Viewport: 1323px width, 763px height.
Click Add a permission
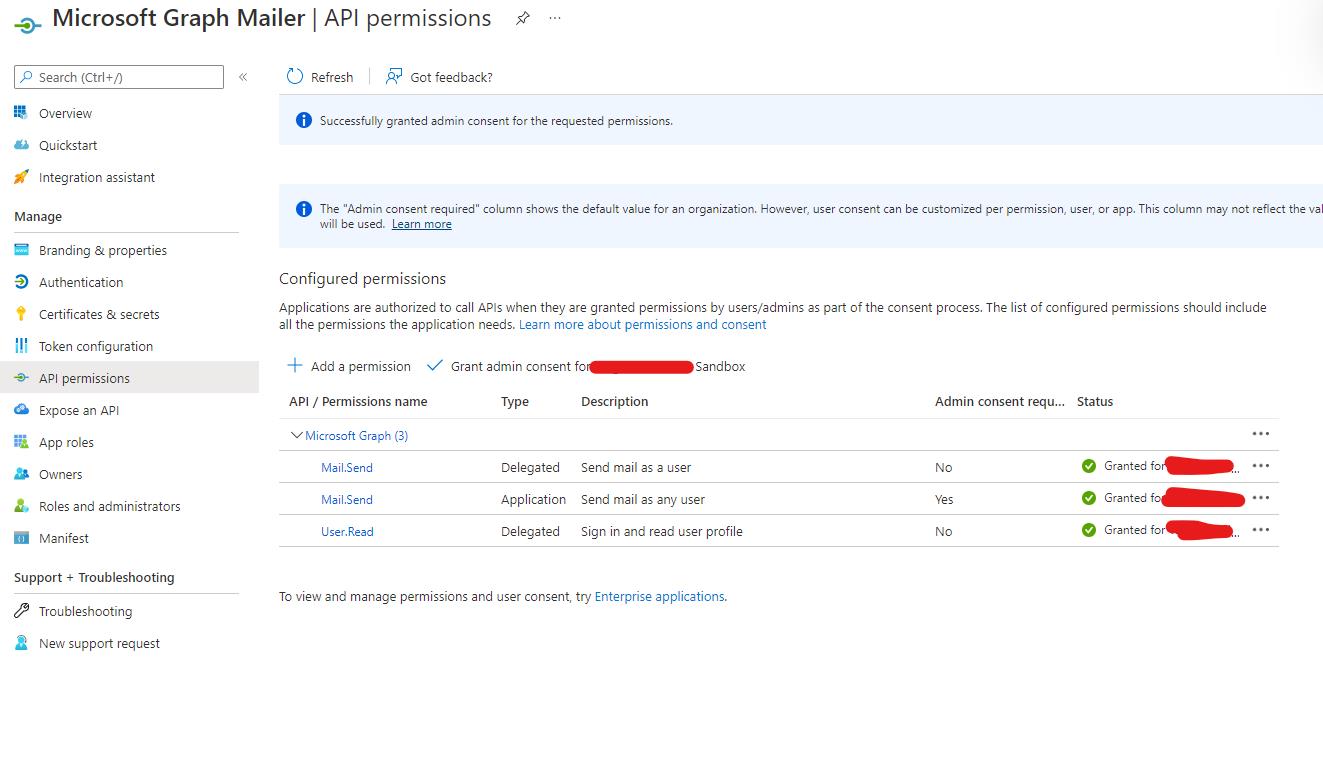349,366
